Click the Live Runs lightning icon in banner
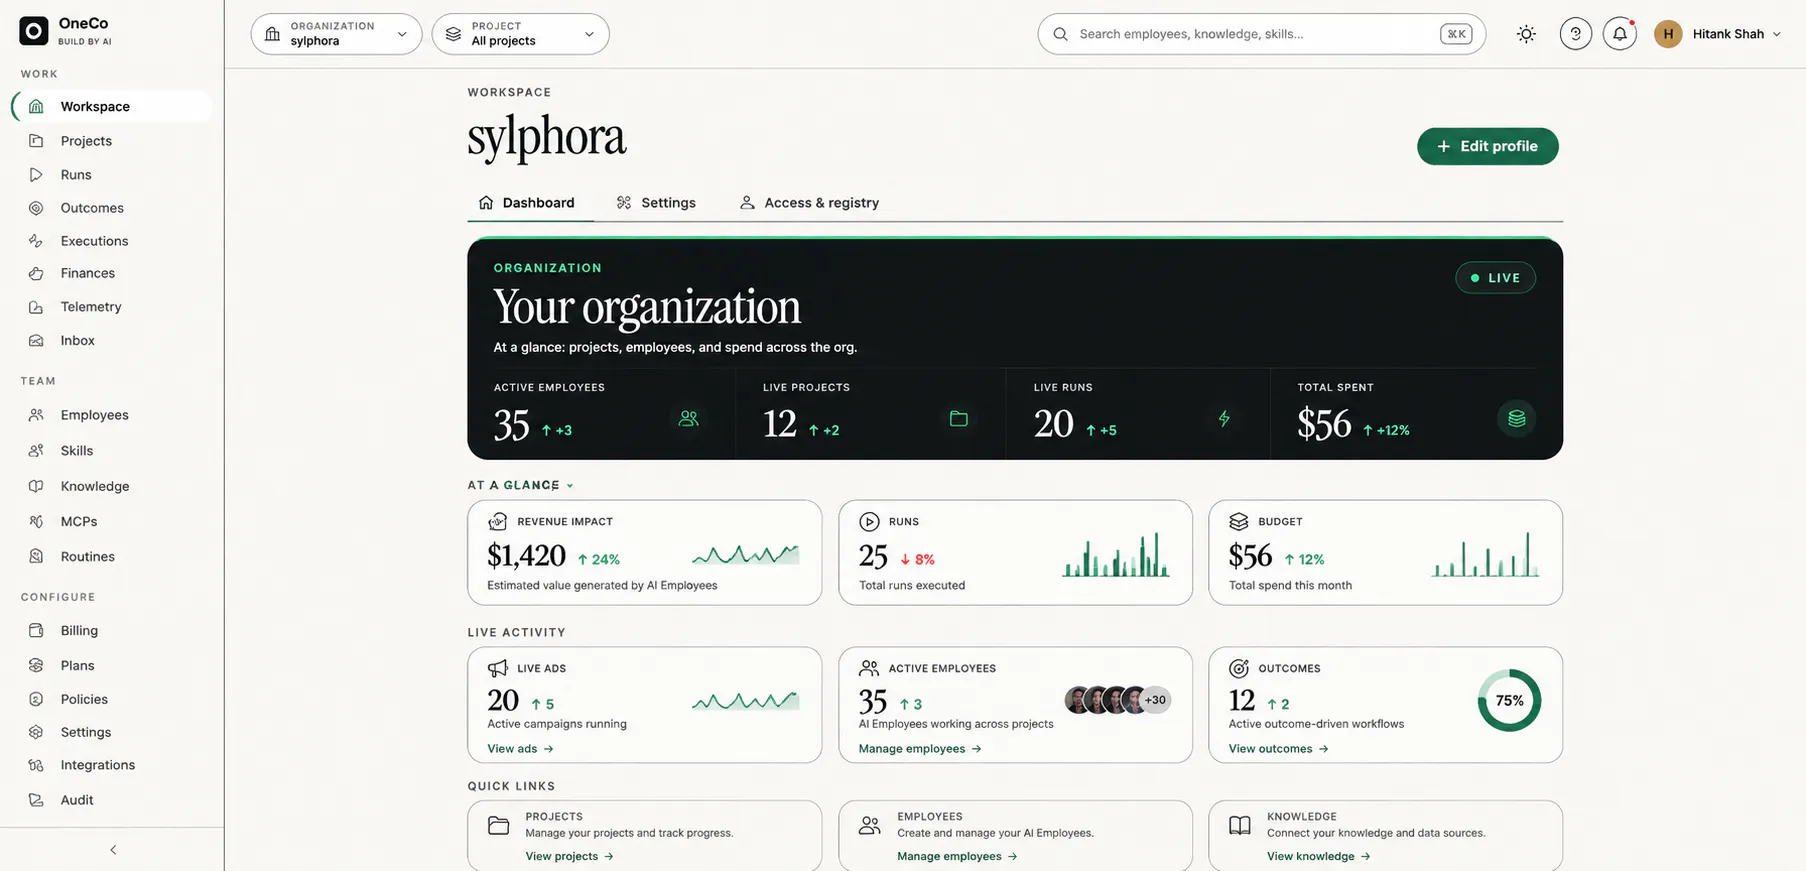 pos(1224,419)
